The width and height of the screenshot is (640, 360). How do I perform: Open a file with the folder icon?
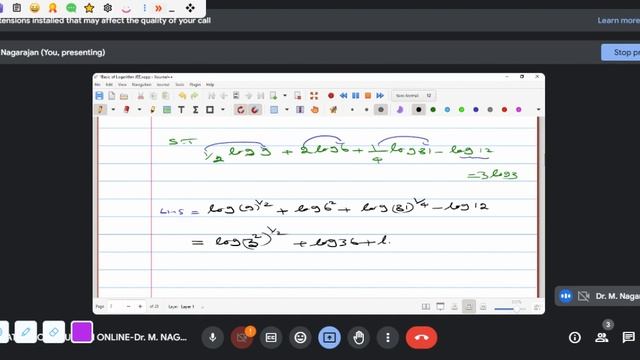[x=124, y=96]
